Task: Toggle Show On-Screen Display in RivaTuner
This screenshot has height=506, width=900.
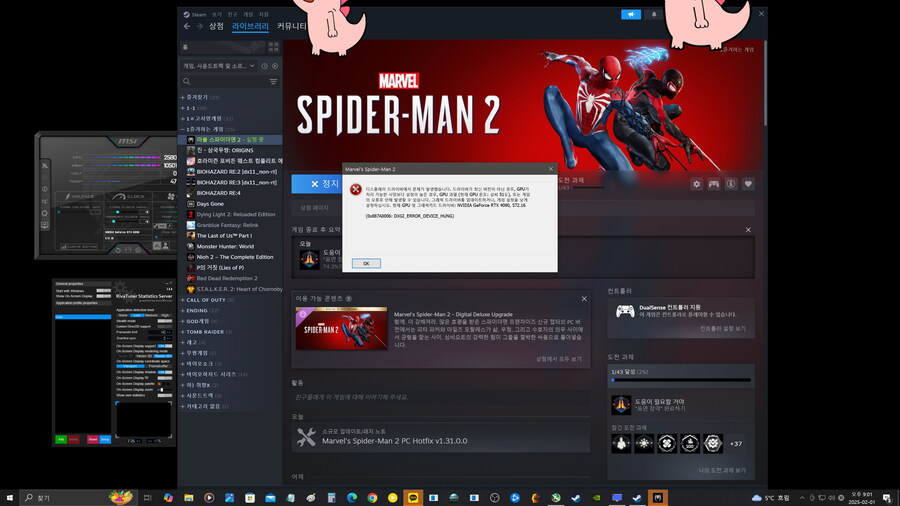Action: pyautogui.click(x=103, y=297)
